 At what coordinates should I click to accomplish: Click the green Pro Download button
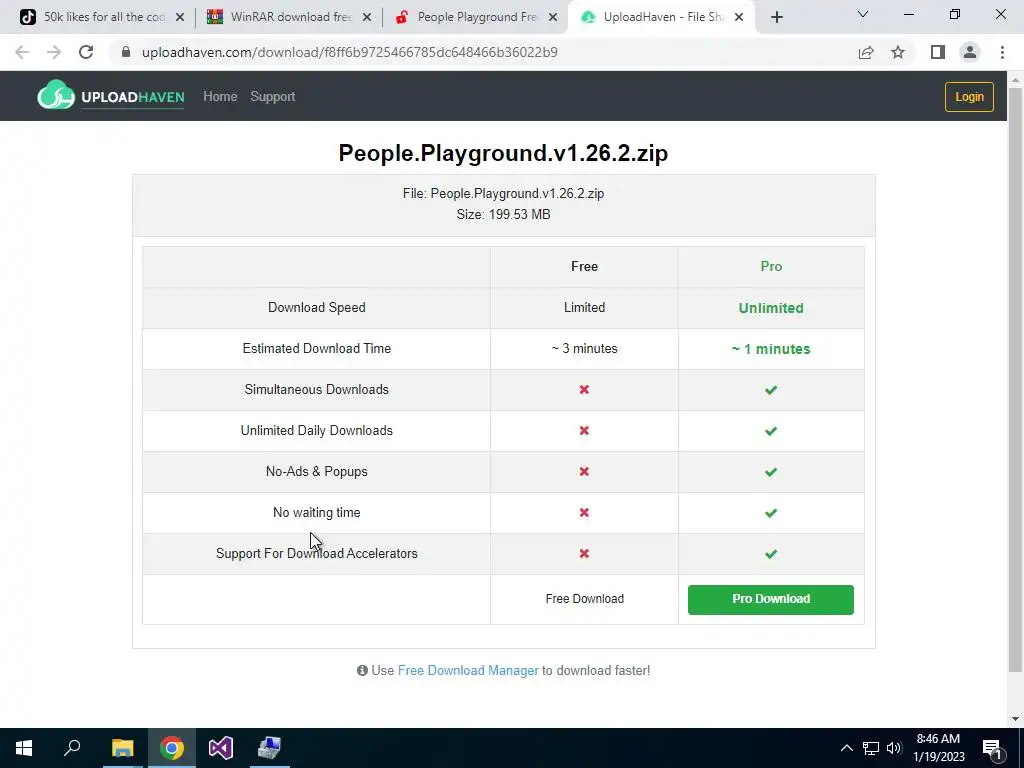(771, 600)
